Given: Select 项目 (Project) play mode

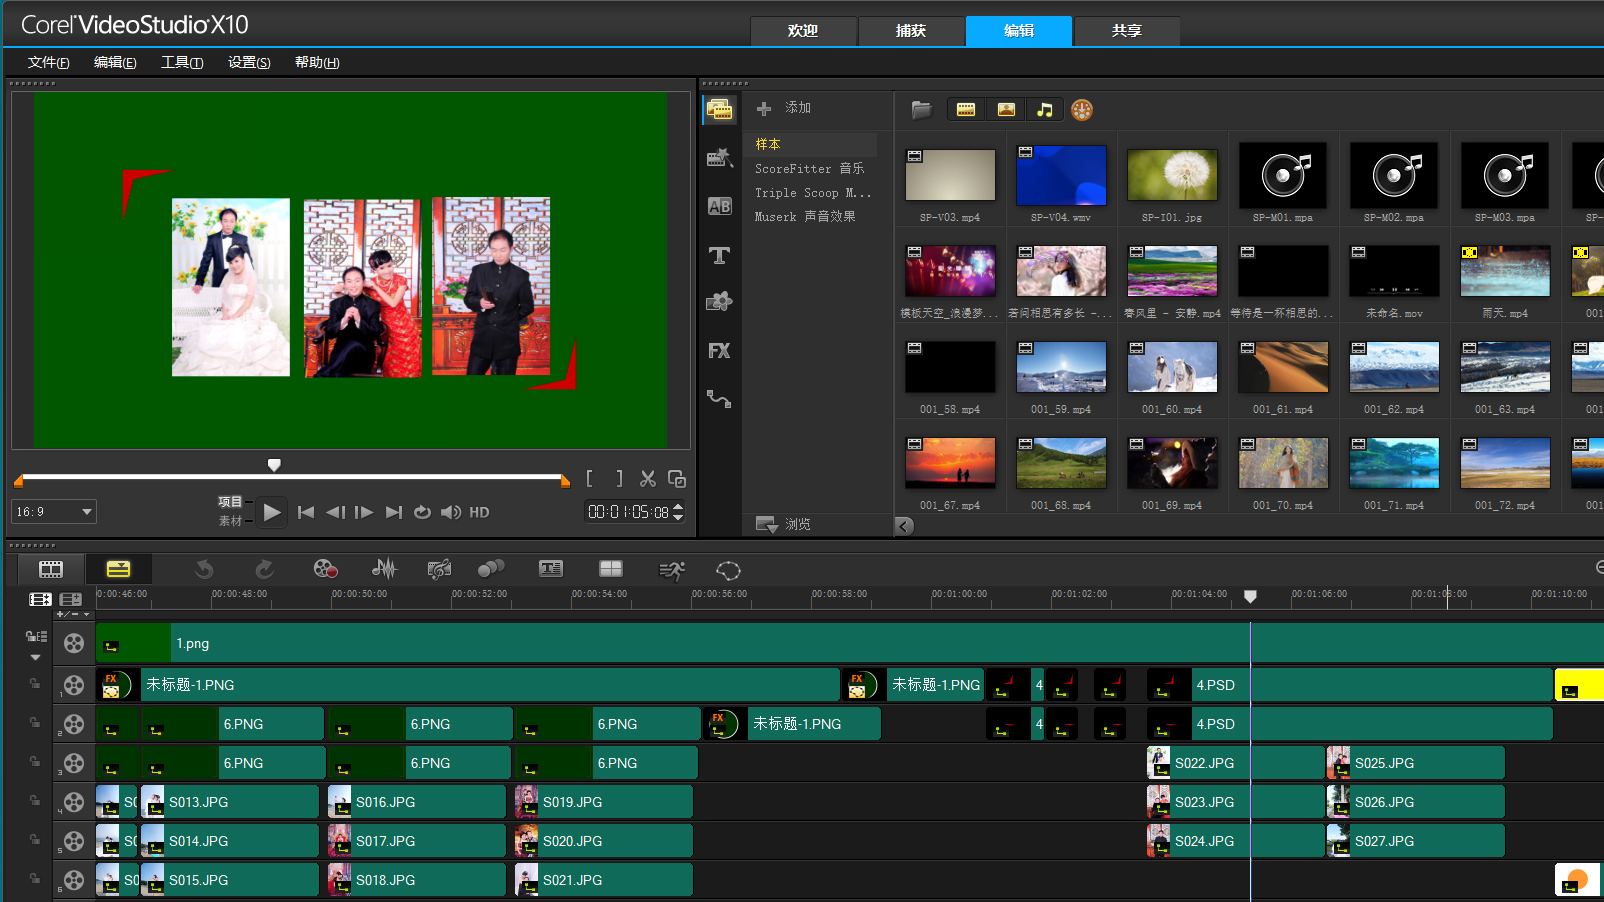Looking at the screenshot, I should pyautogui.click(x=230, y=502).
